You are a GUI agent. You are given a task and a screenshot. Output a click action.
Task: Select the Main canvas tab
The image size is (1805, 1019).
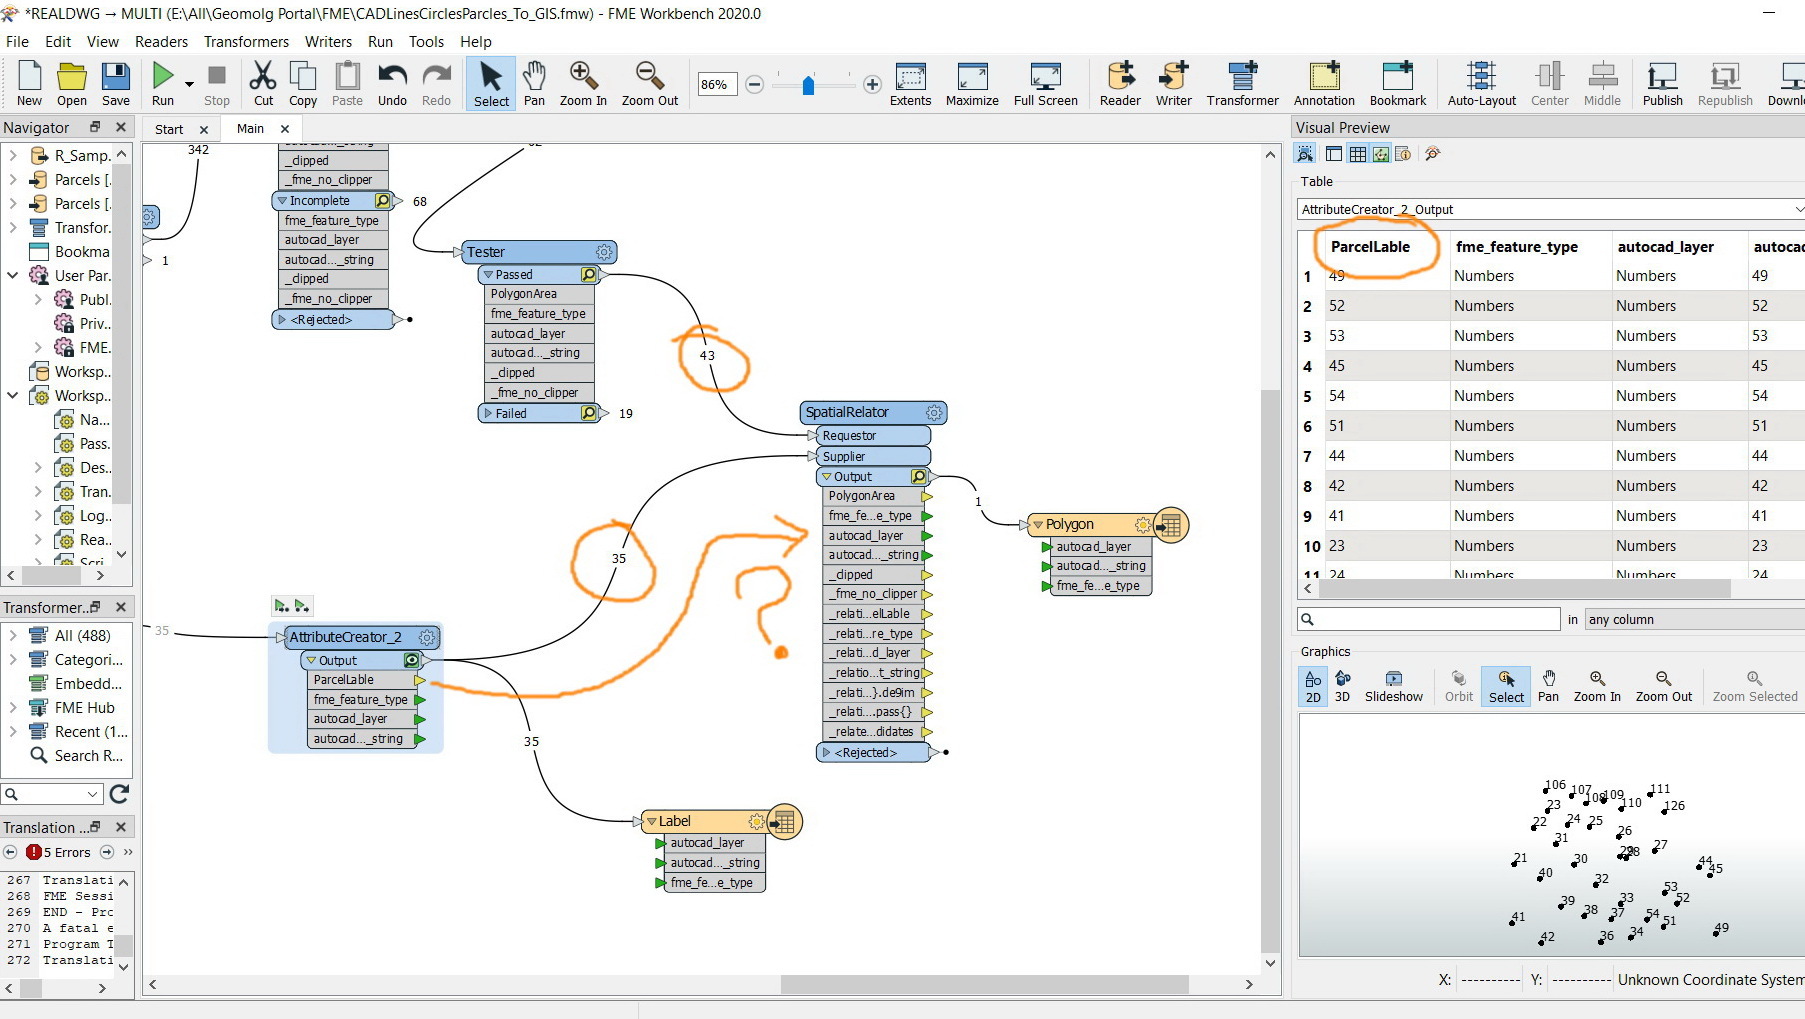click(x=250, y=128)
